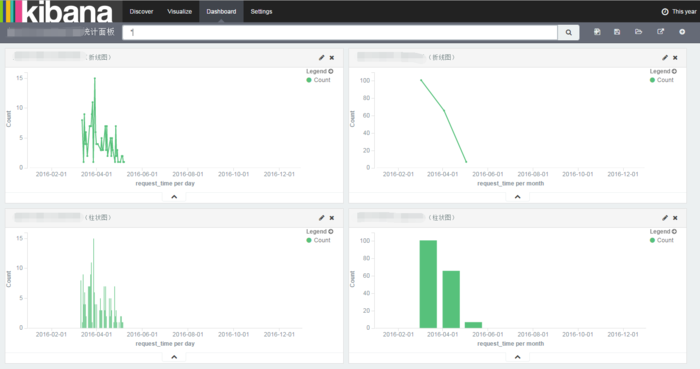This screenshot has height=369, width=700.
Task: Open the 'This year' time picker
Action: tap(679, 12)
